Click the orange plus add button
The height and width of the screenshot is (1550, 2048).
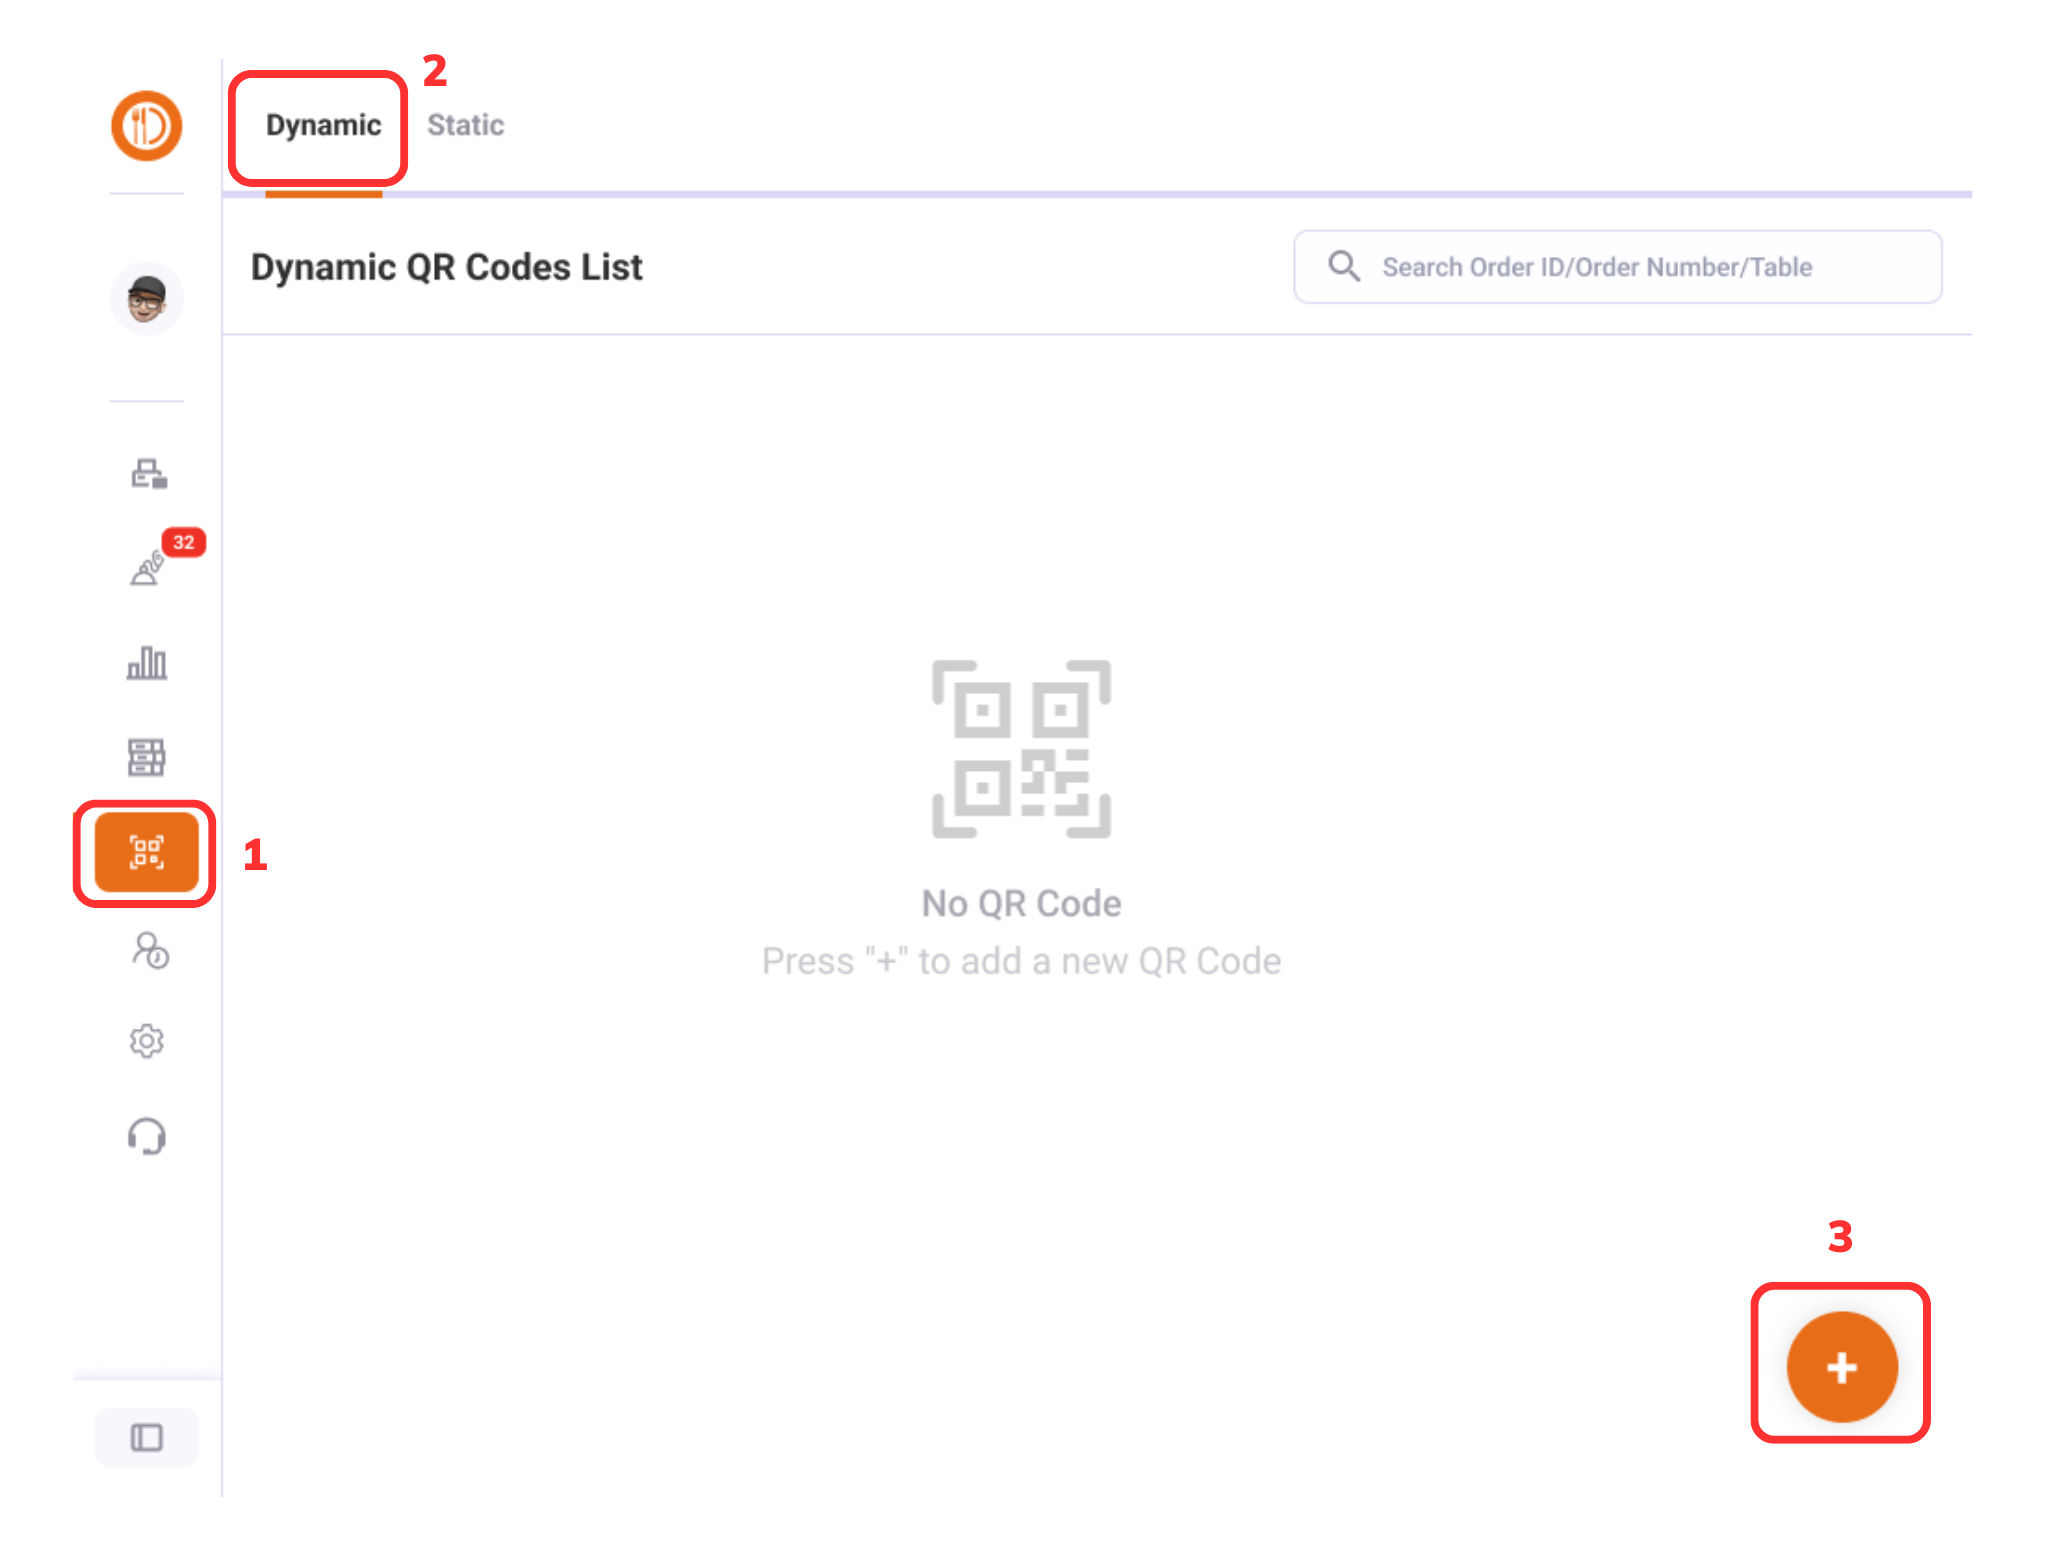pyautogui.click(x=1841, y=1366)
